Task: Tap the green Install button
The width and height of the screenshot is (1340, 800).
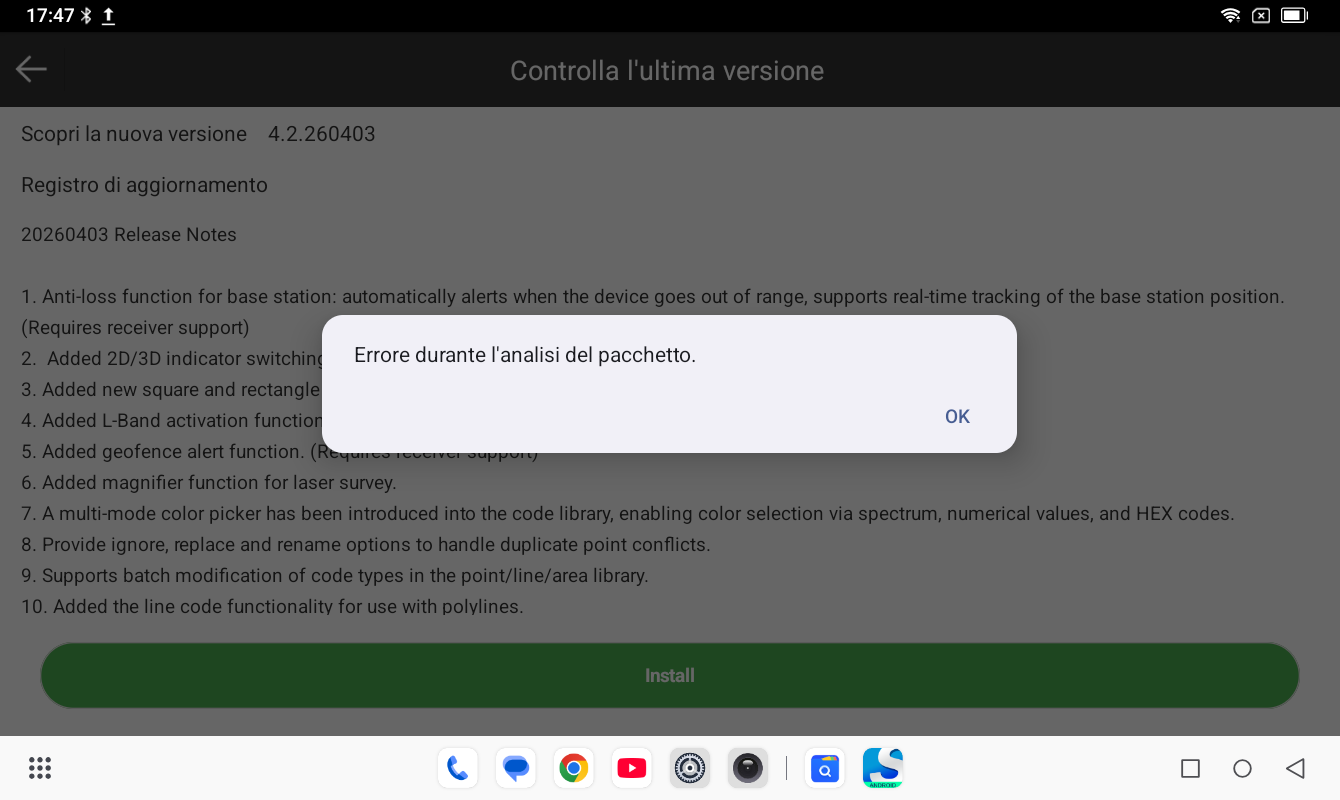Action: point(669,676)
